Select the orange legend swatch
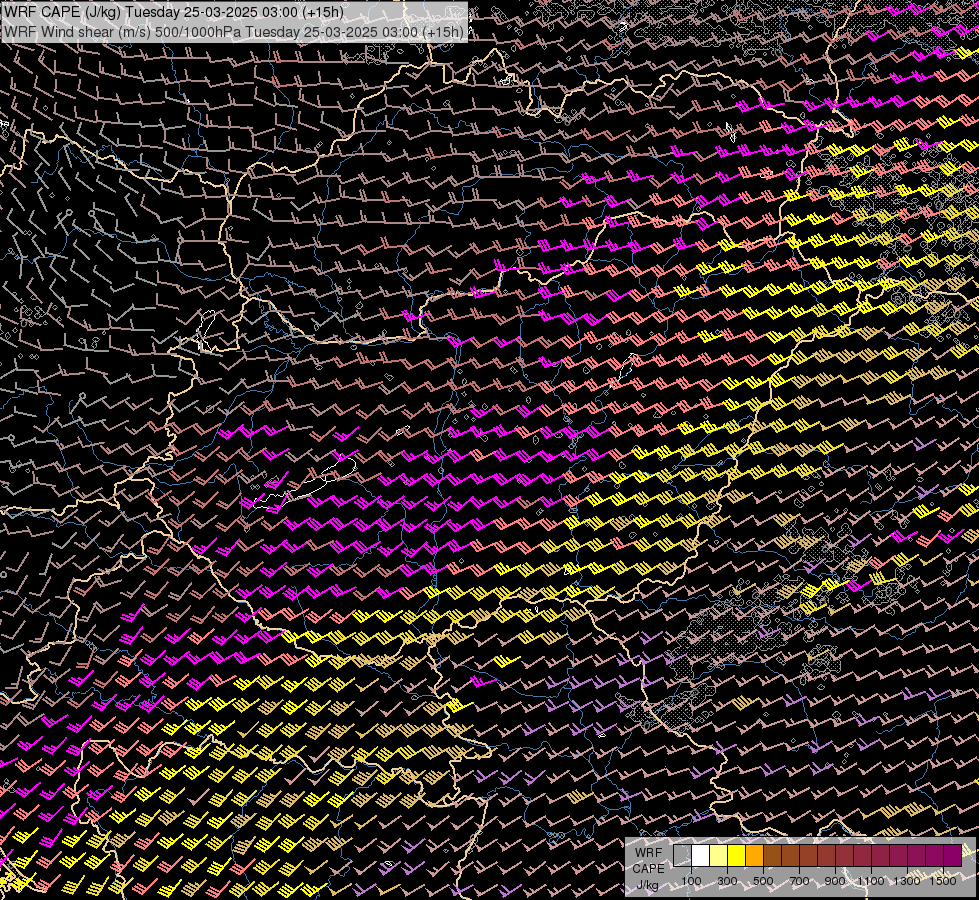Screen dimensions: 979x900 754,855
